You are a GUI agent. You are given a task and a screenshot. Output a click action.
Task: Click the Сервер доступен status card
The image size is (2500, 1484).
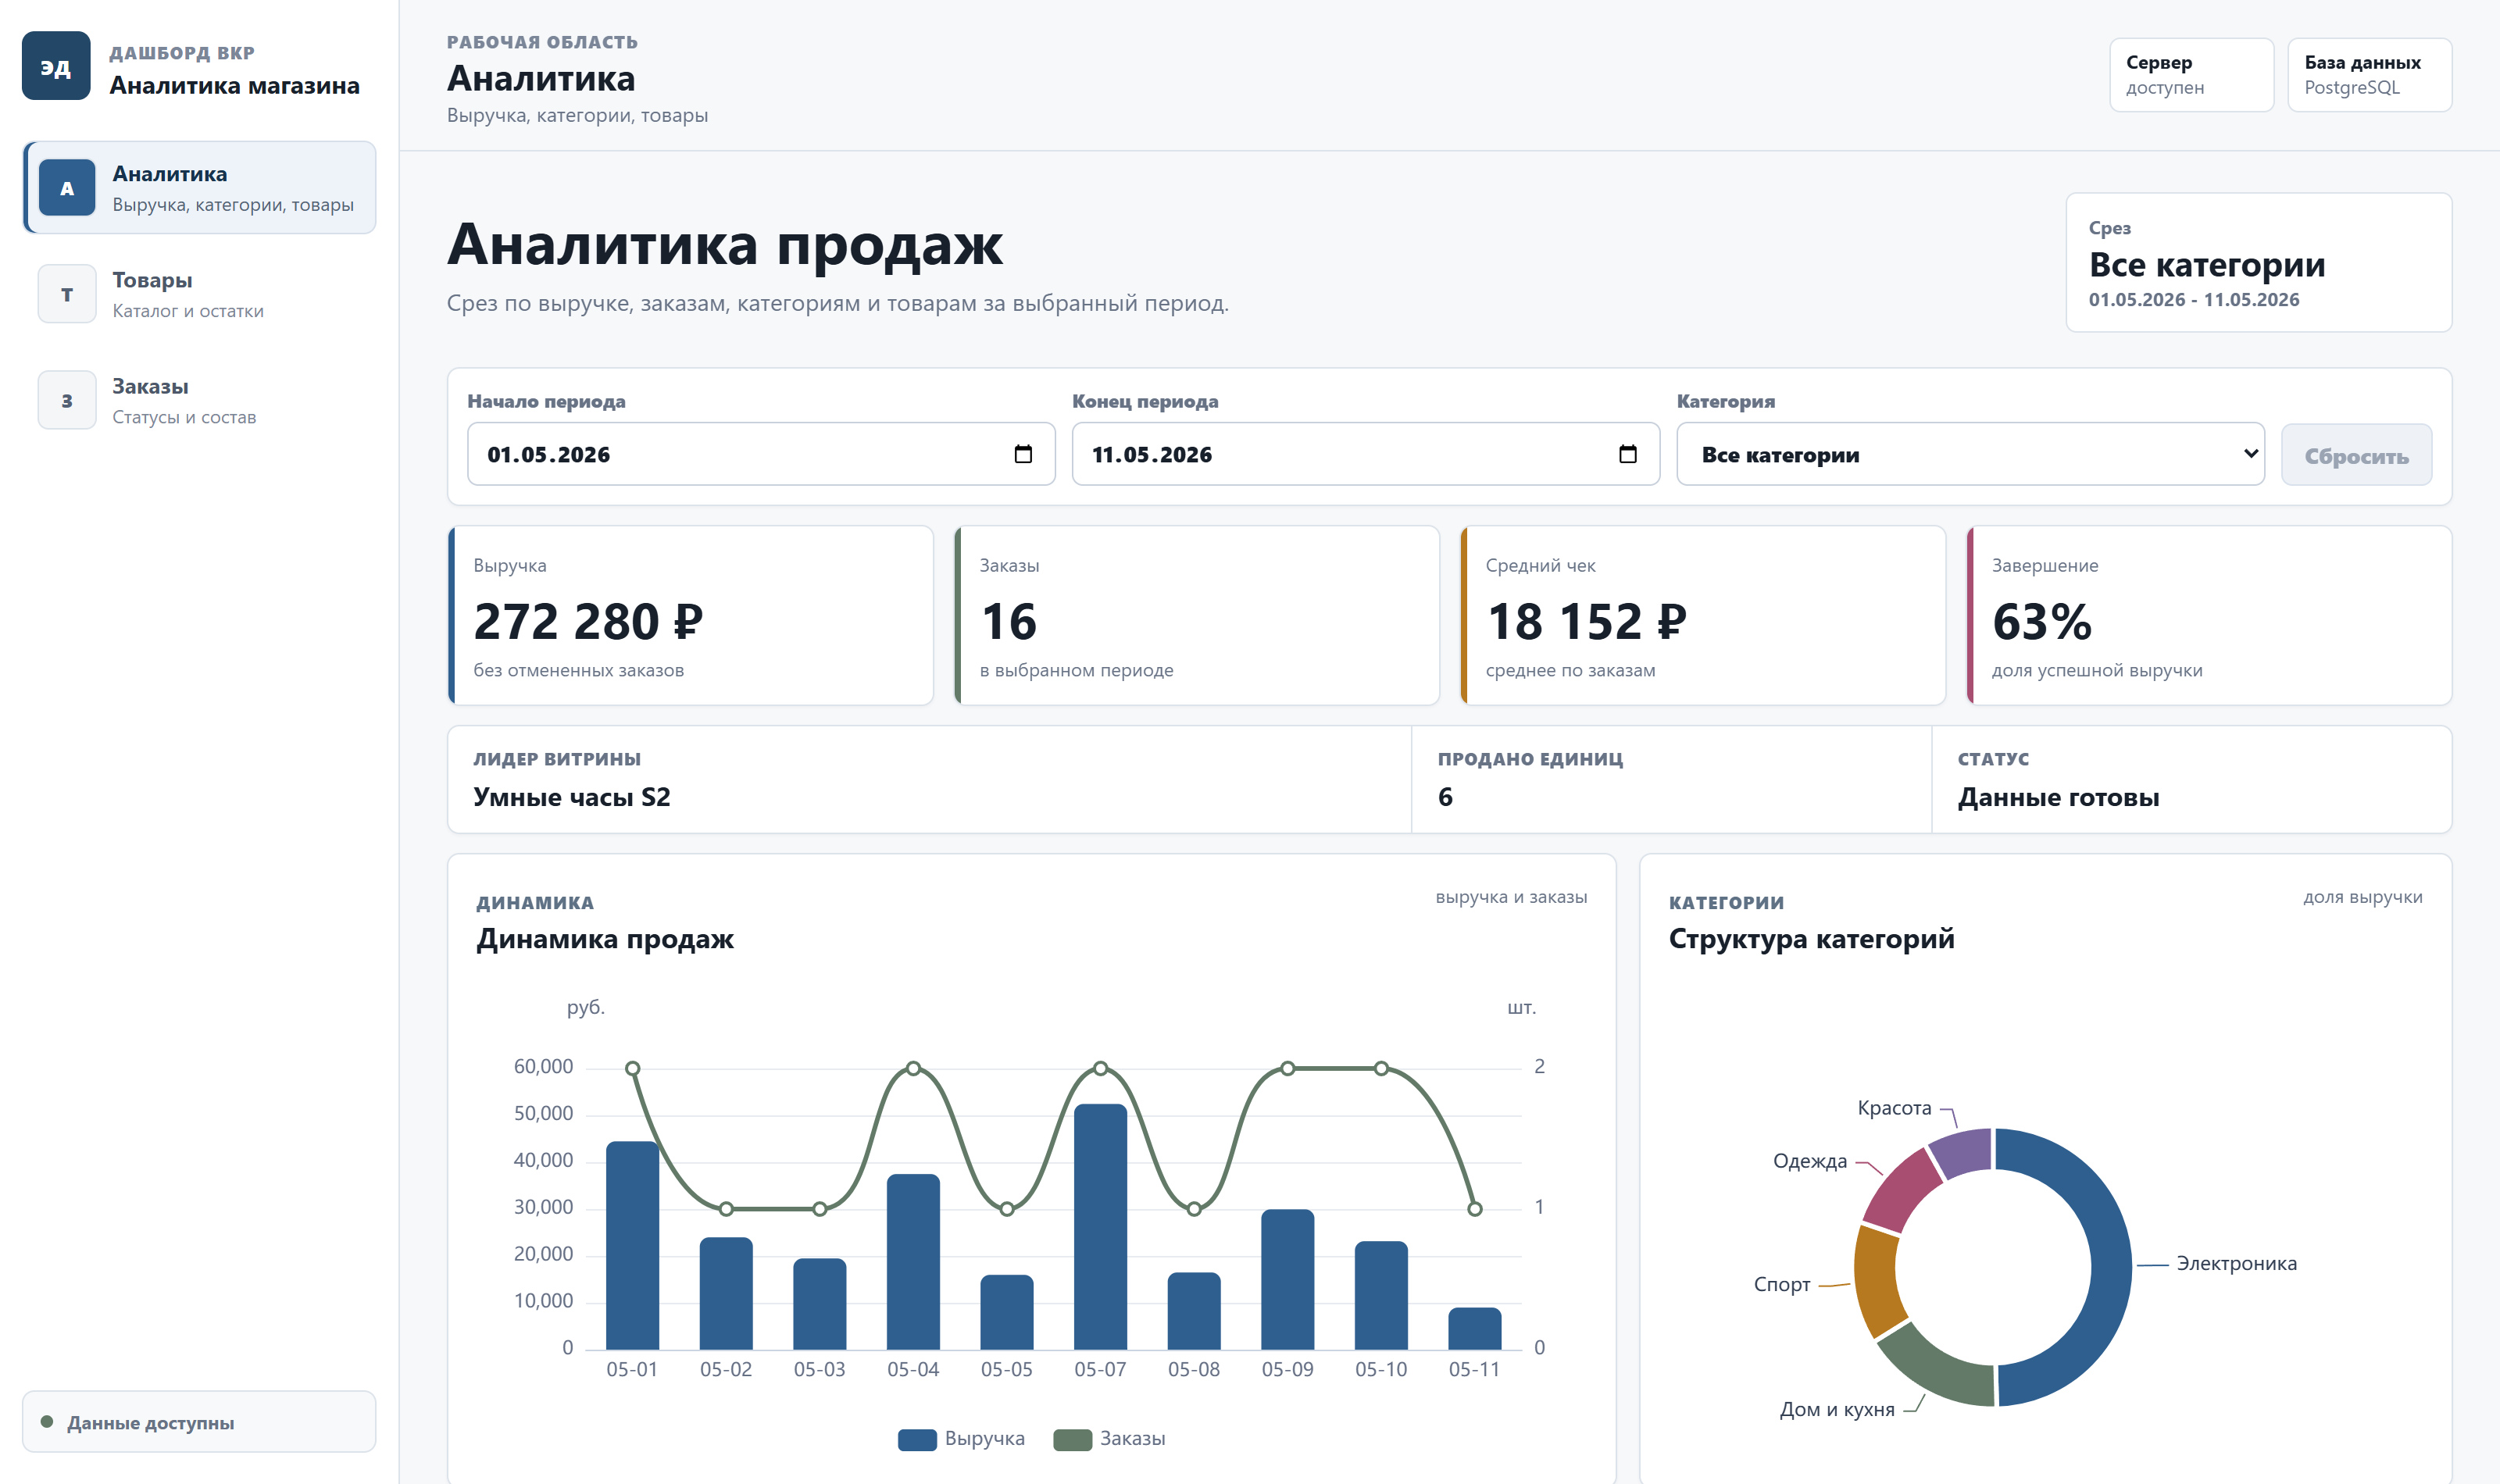pos(2191,75)
